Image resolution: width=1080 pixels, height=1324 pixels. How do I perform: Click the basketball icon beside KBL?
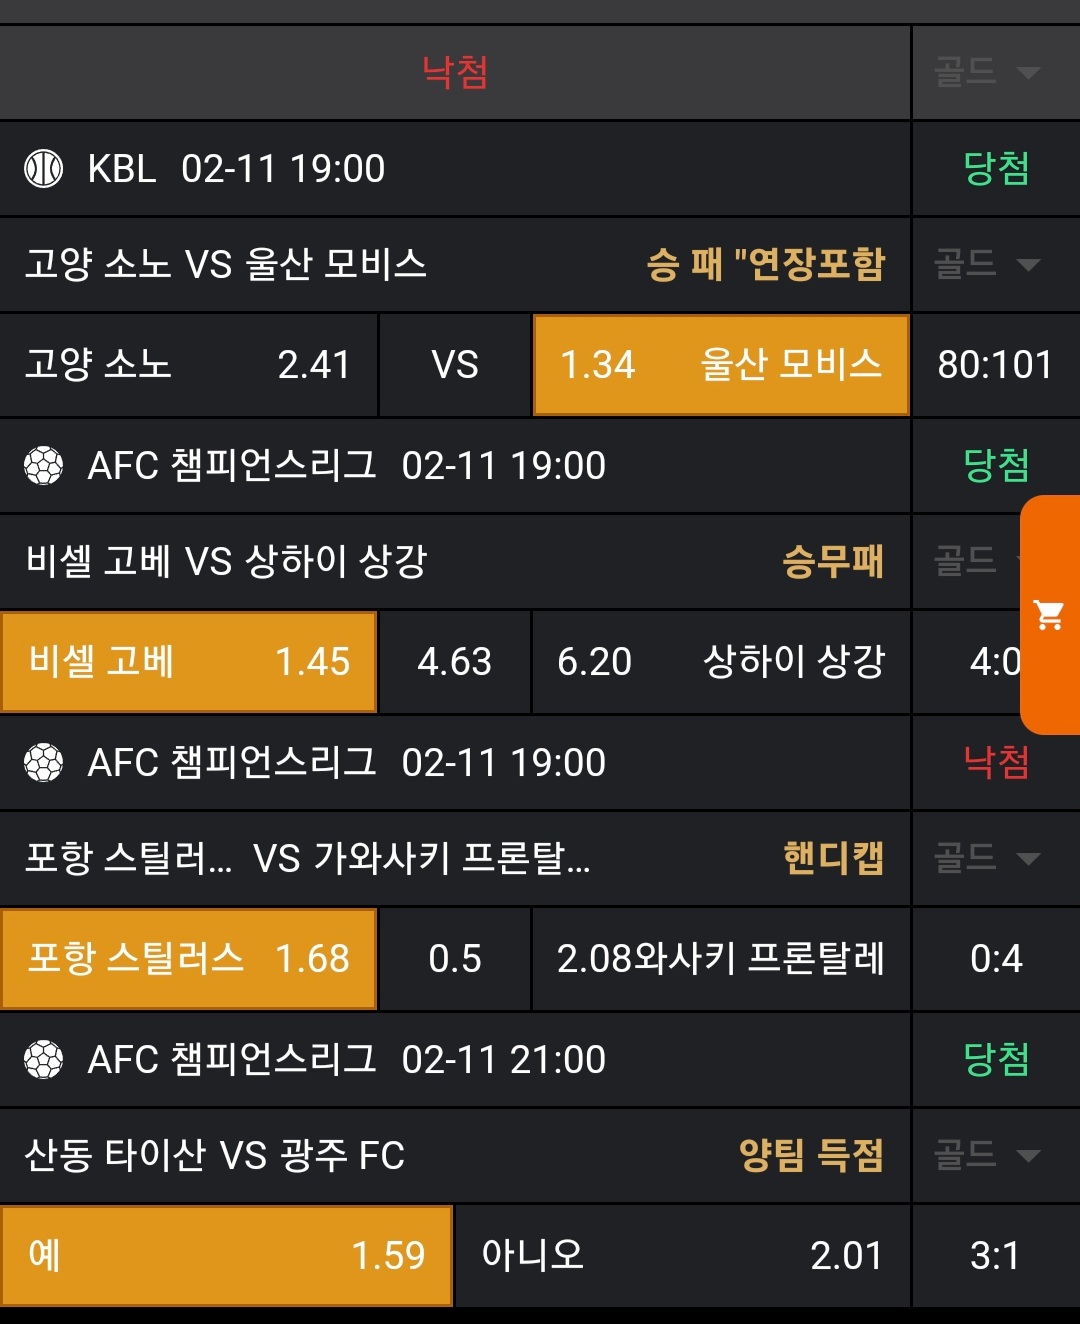pos(44,169)
